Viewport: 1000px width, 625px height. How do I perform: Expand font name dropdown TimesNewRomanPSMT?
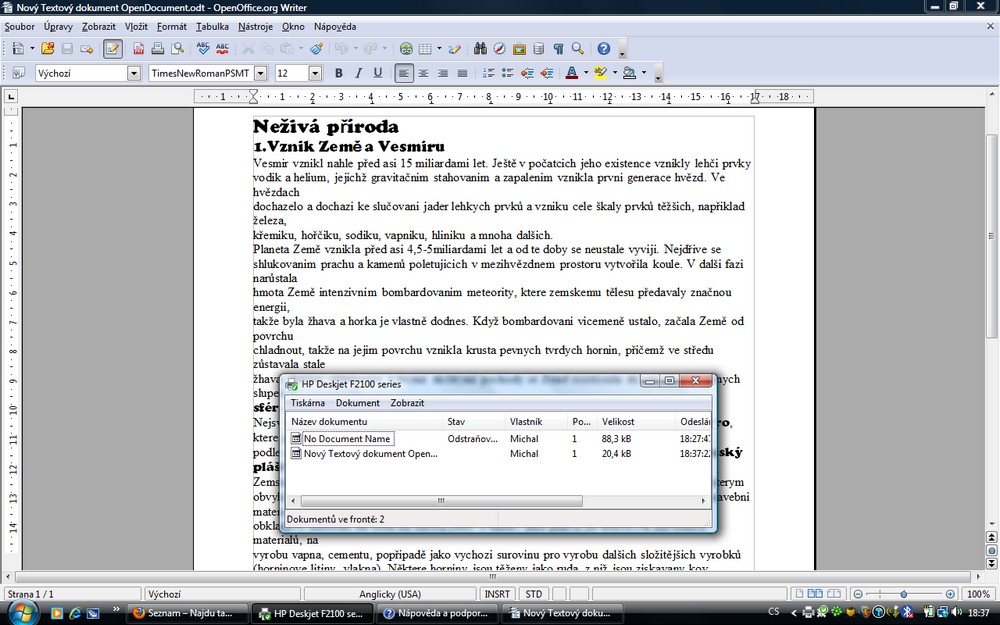point(260,73)
